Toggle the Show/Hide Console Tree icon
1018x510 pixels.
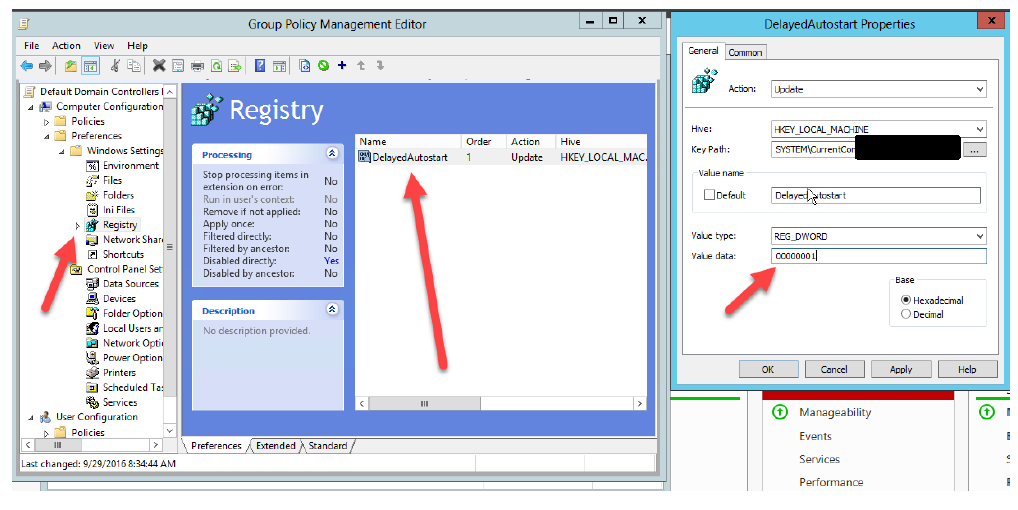coord(90,66)
